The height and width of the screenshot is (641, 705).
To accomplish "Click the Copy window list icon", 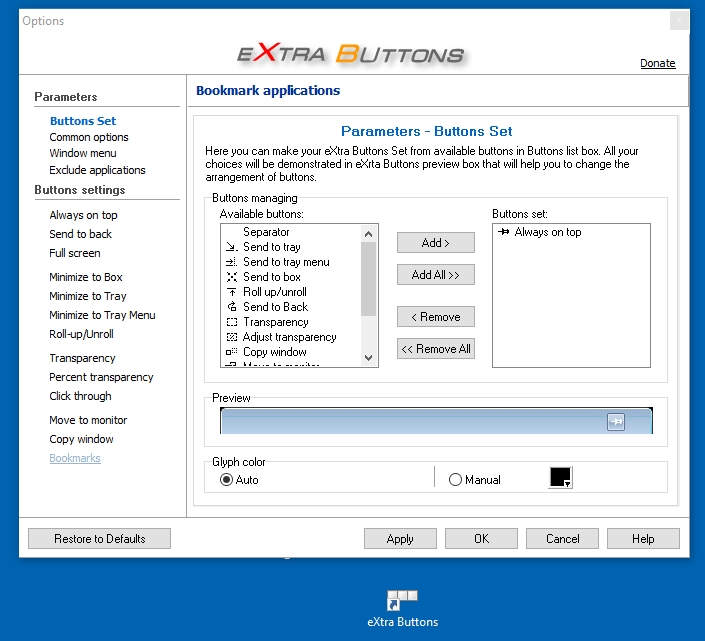I will tap(231, 352).
